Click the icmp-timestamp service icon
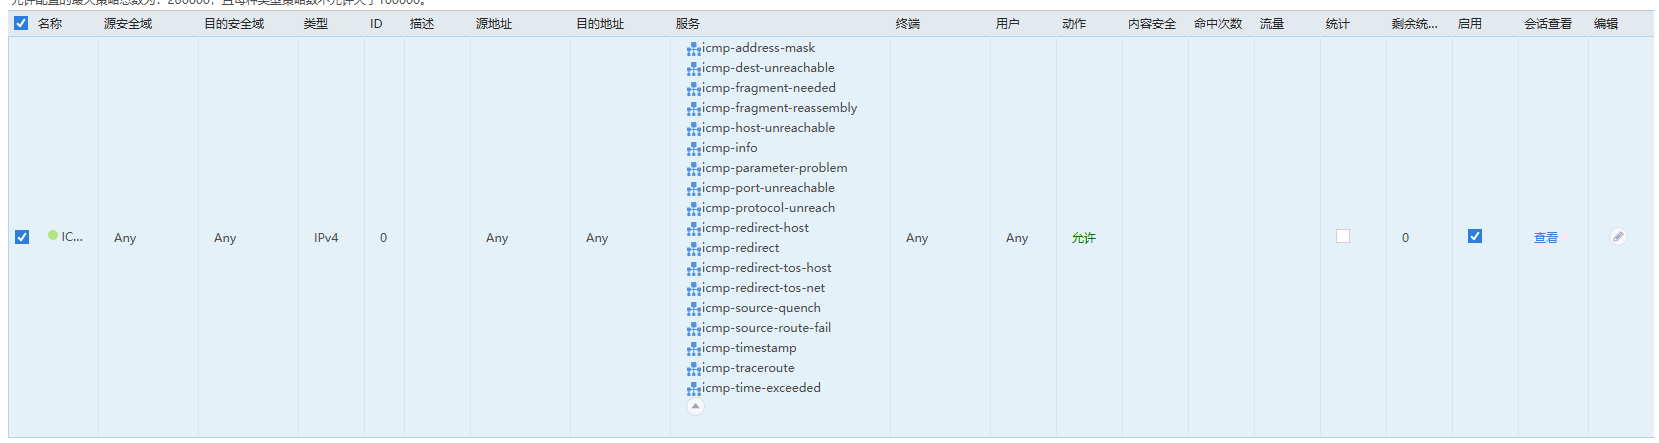The image size is (1659, 443). (694, 349)
